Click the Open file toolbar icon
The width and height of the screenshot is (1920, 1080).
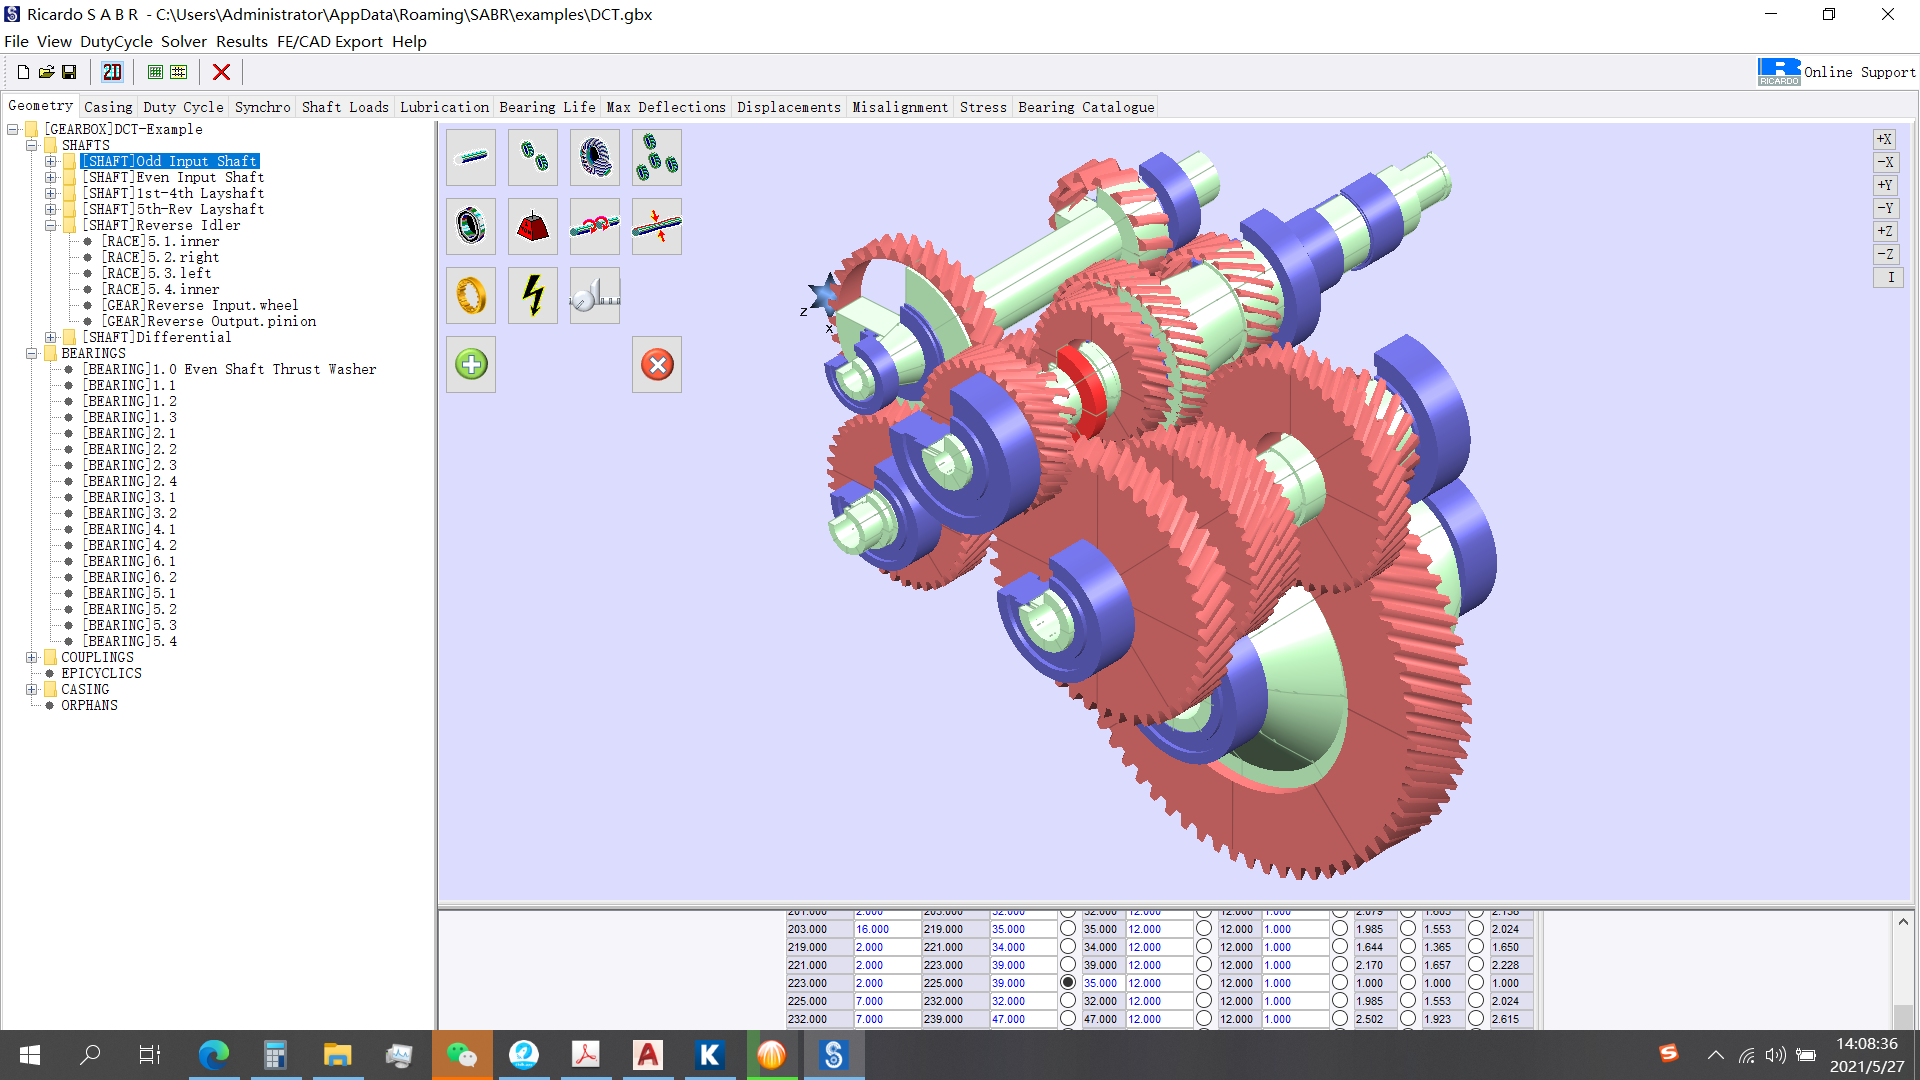point(46,72)
